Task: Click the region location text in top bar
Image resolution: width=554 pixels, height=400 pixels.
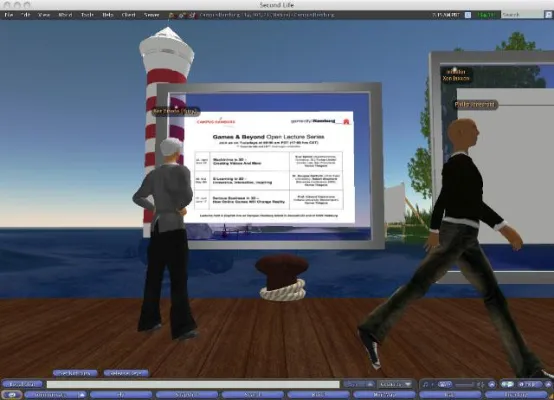Action: click(267, 15)
